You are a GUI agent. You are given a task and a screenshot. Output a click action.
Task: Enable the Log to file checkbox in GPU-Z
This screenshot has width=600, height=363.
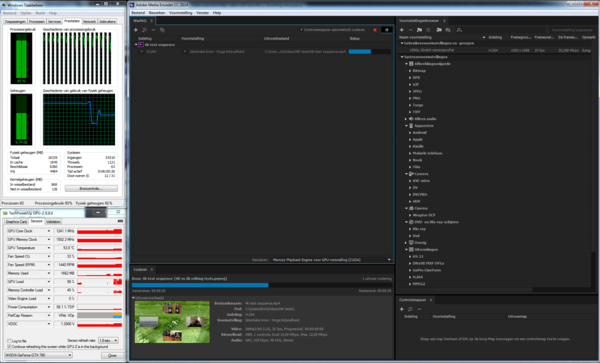[x=9, y=341]
